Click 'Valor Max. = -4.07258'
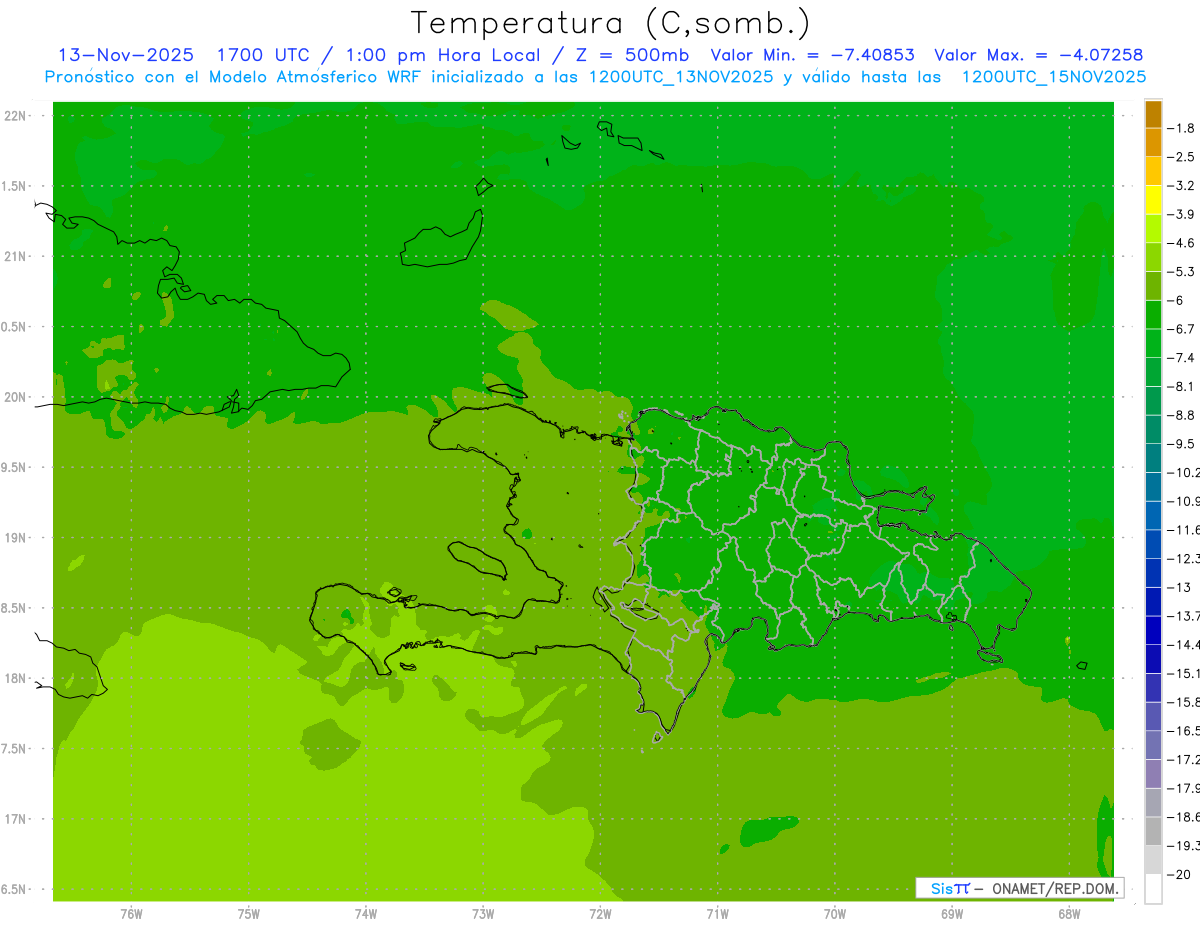Viewport: 1200px width, 927px height. pyautogui.click(x=1038, y=55)
